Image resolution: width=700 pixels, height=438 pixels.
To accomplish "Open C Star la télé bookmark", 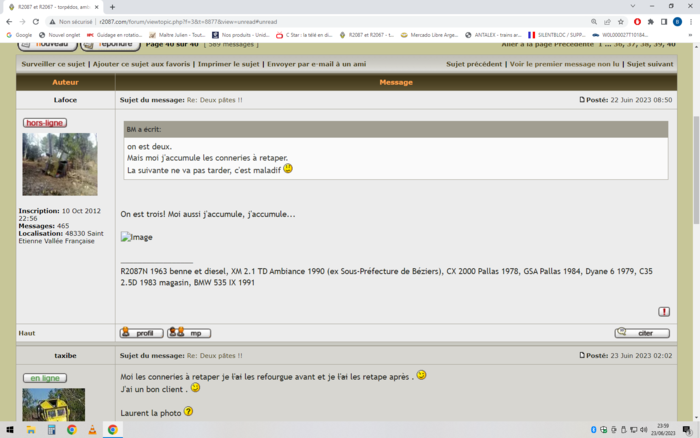I will [x=304, y=35].
